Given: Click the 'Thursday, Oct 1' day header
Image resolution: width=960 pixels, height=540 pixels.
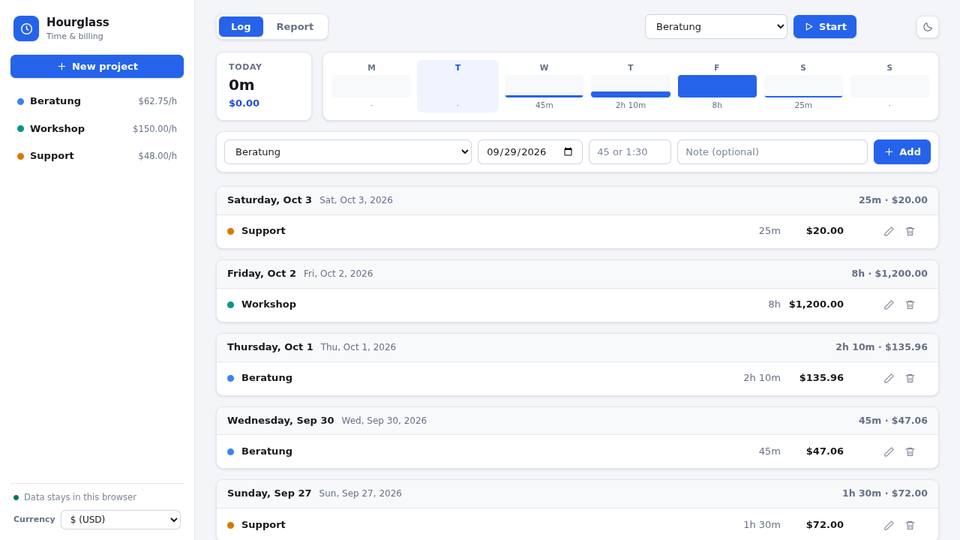Looking at the screenshot, I should click(x=577, y=347).
